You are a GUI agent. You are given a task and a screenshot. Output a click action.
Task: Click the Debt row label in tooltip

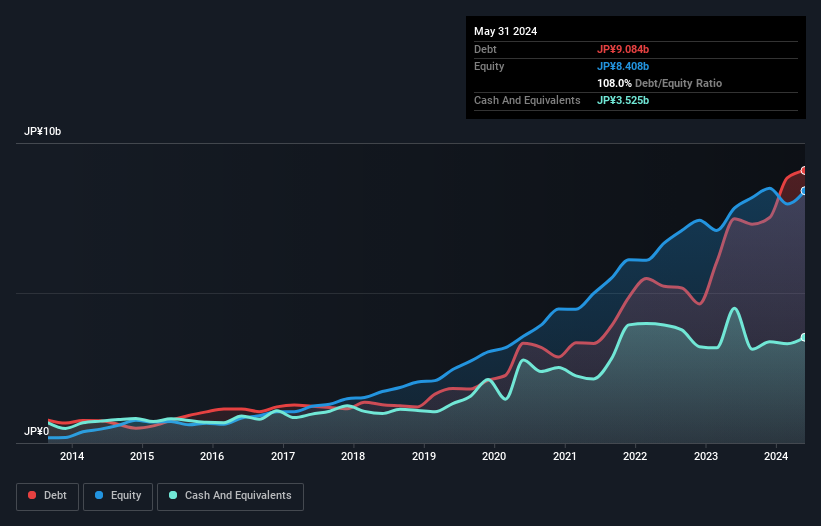(485, 49)
